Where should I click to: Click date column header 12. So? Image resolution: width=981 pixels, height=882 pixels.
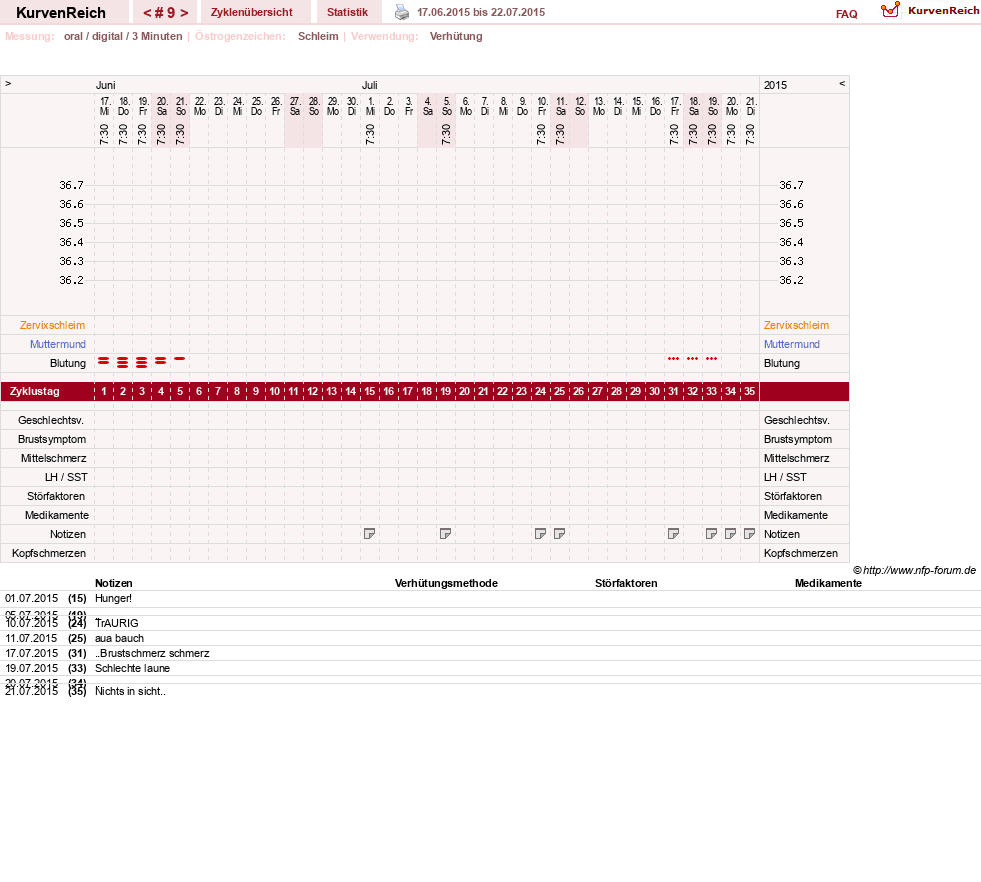coord(580,106)
